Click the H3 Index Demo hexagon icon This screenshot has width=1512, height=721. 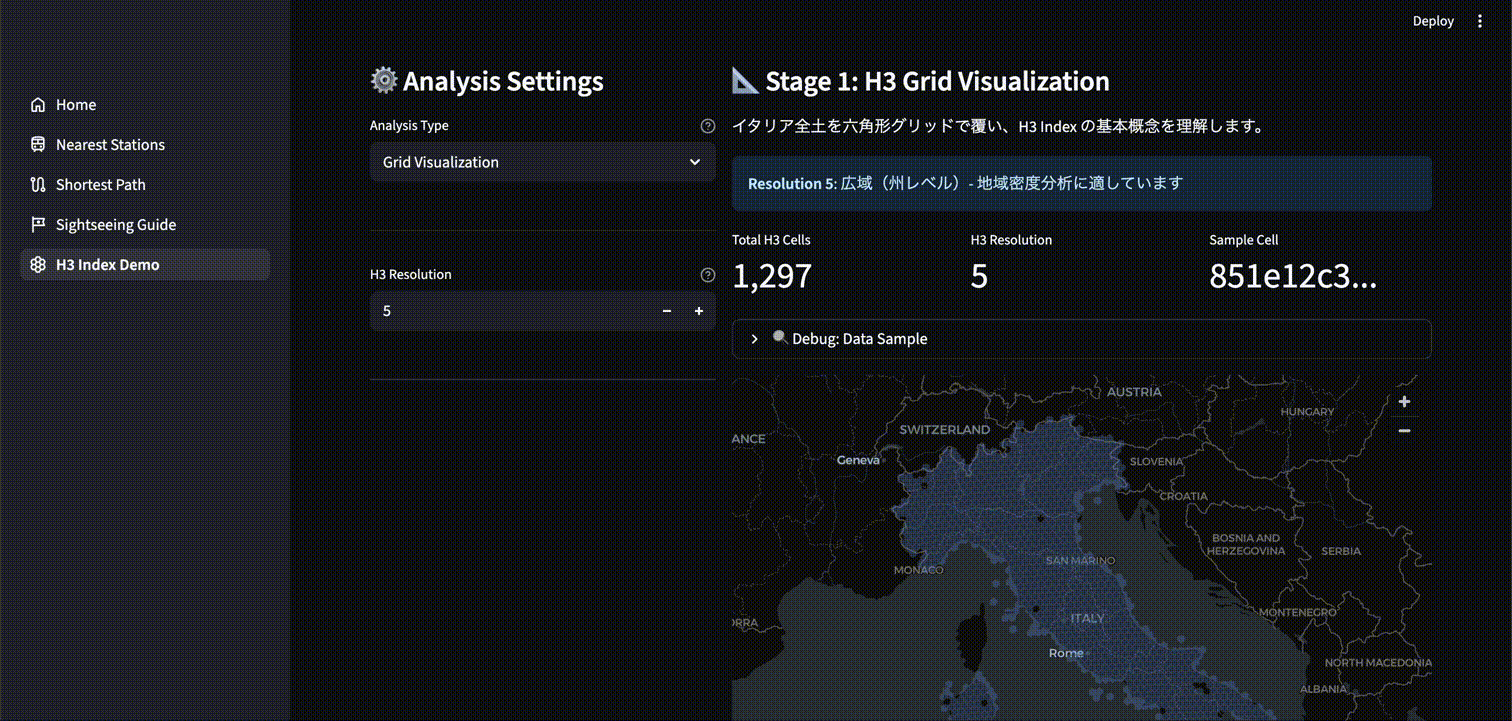[x=38, y=265]
